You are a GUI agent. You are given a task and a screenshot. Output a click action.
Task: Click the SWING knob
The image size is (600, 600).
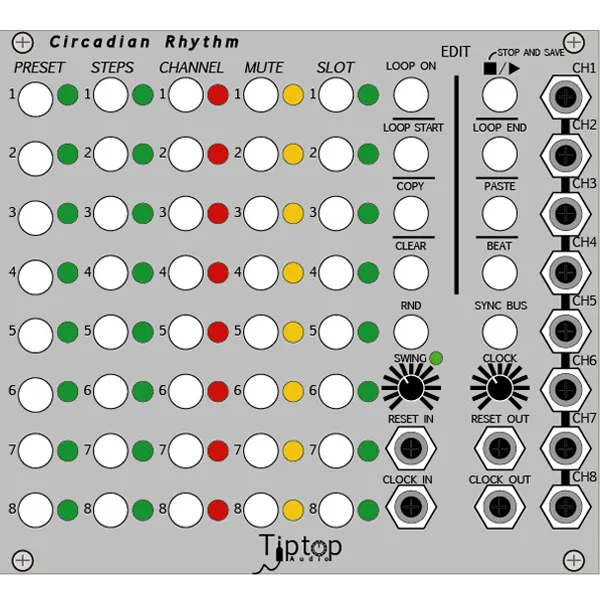[411, 388]
